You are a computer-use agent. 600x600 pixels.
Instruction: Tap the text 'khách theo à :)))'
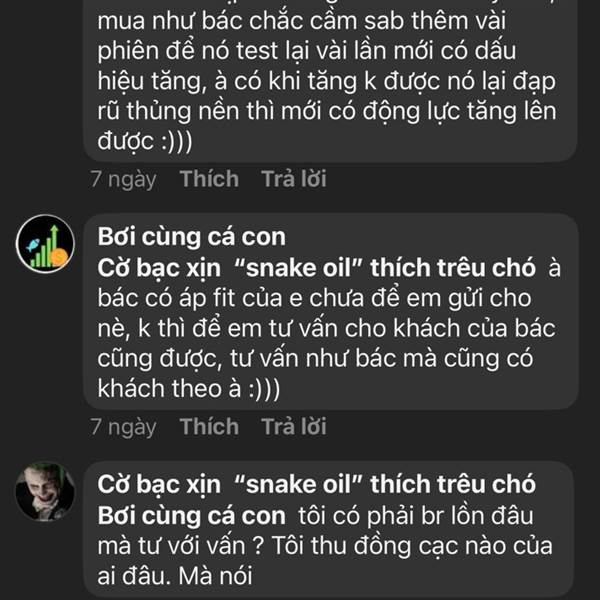click(x=189, y=389)
